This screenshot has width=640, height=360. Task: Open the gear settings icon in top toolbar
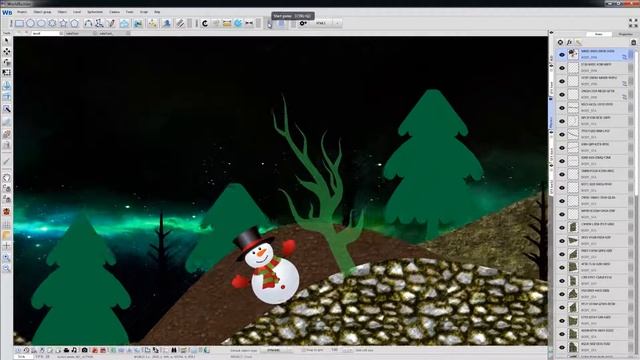(303, 23)
